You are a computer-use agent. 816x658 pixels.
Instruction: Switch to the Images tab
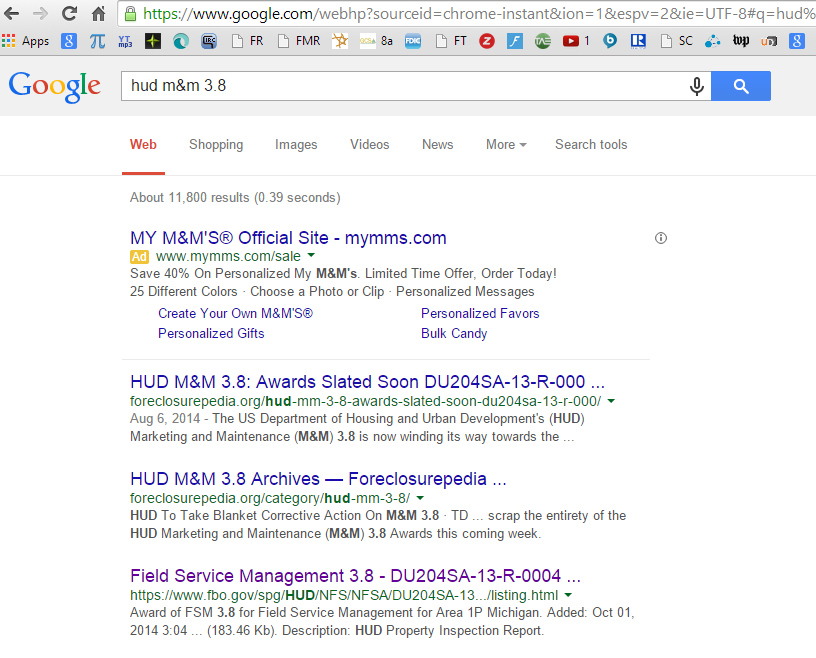296,145
